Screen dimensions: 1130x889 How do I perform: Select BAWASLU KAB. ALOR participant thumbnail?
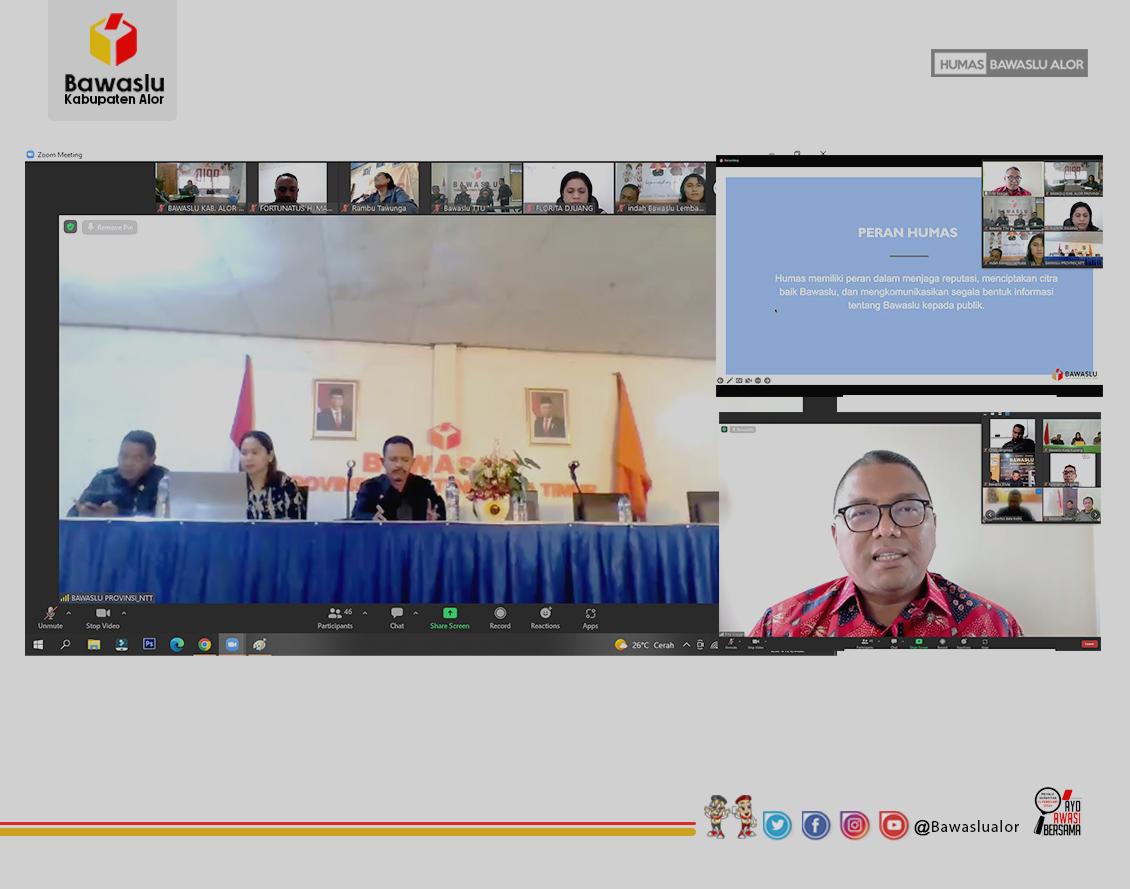[200, 187]
